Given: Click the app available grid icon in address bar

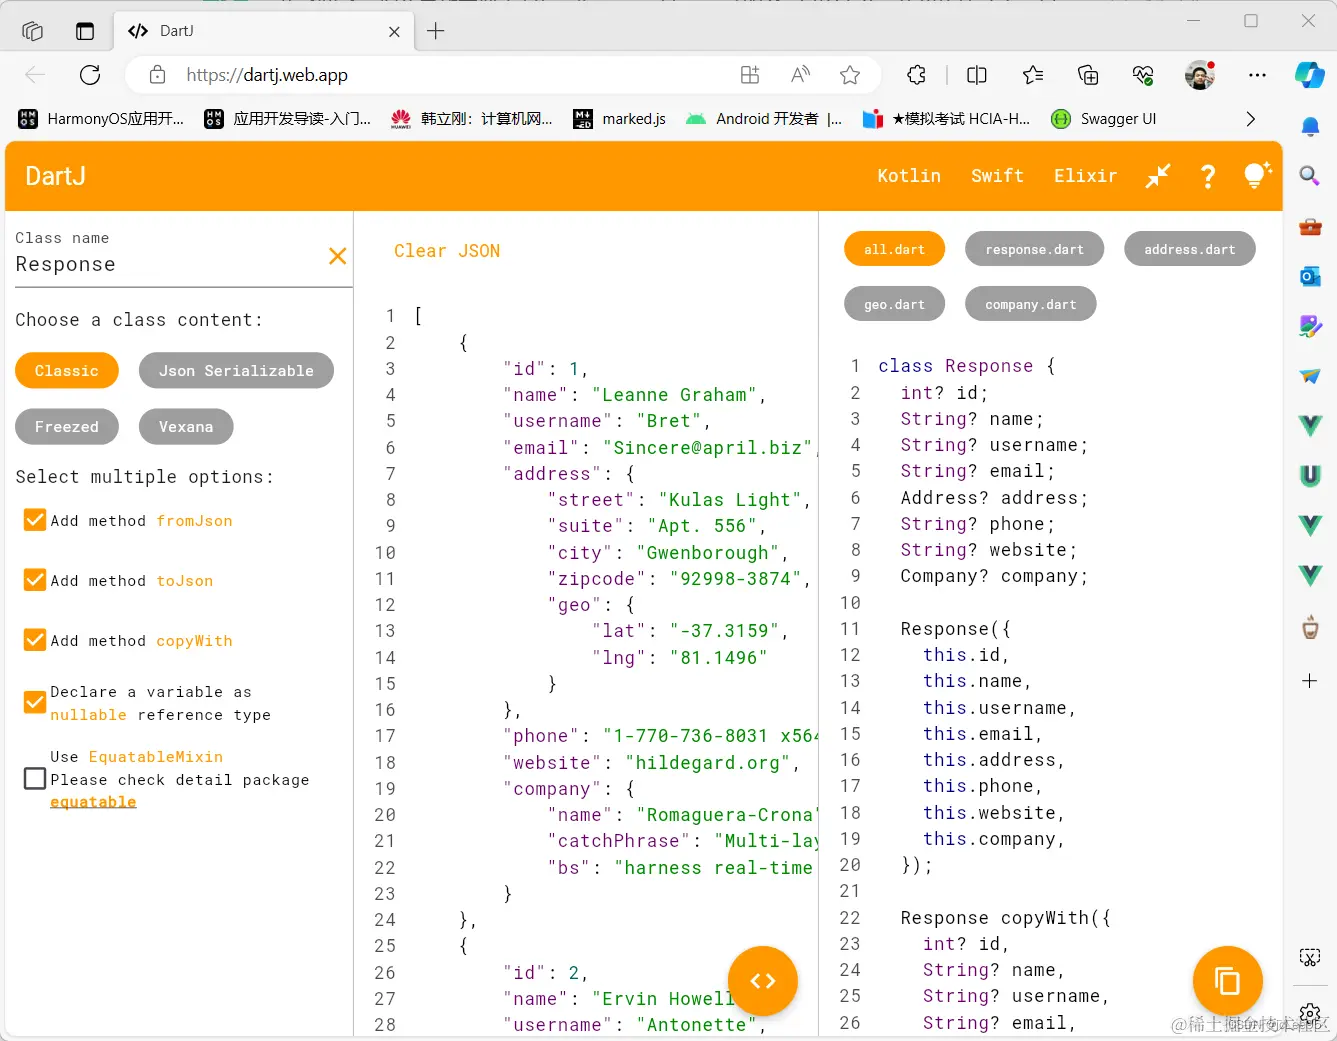Looking at the screenshot, I should pyautogui.click(x=750, y=75).
